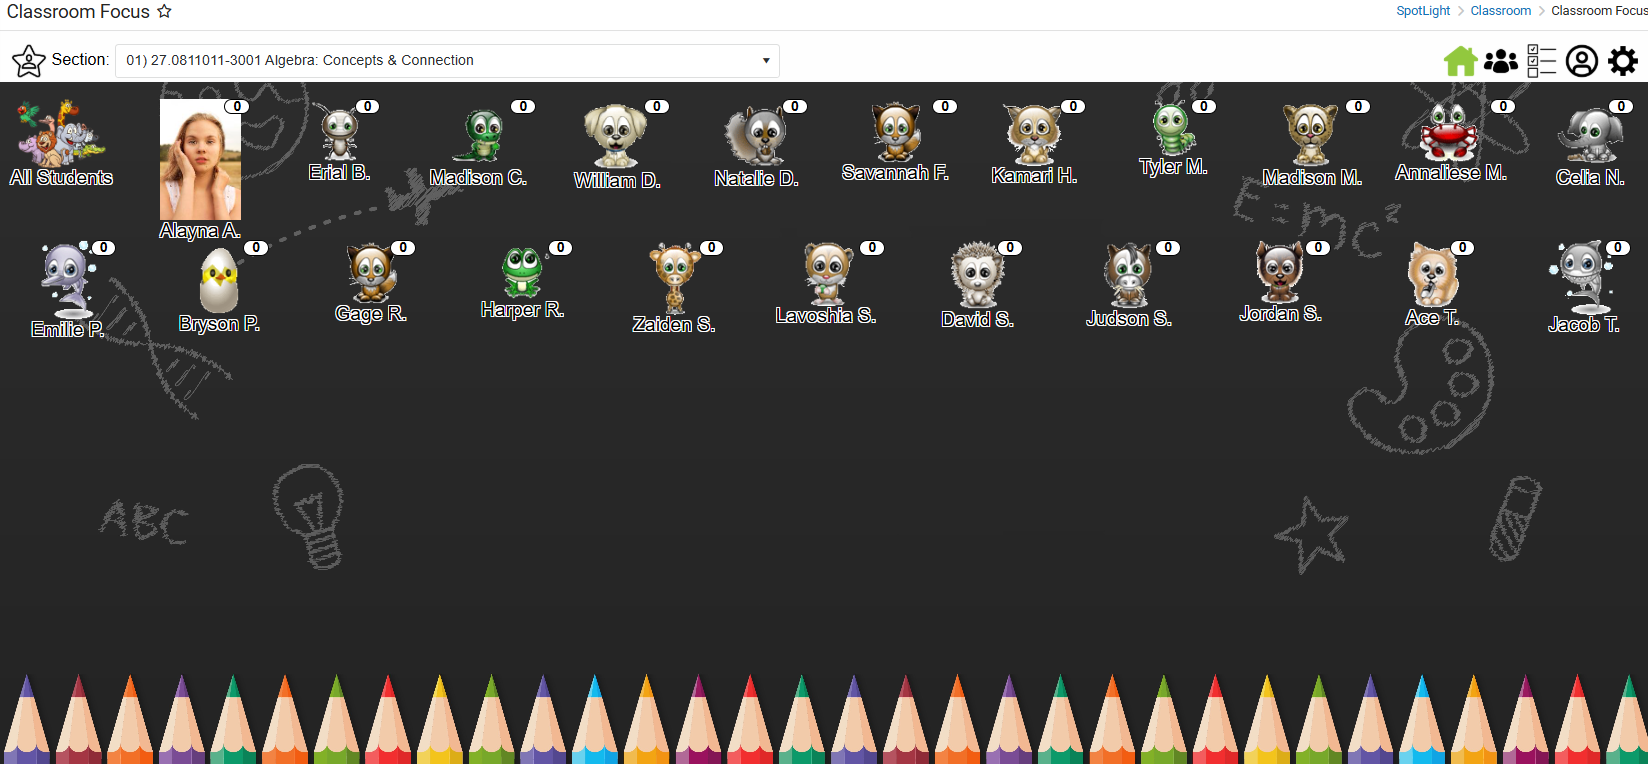Choose the William D. puppy avatar
The height and width of the screenshot is (764, 1648).
(x=614, y=136)
